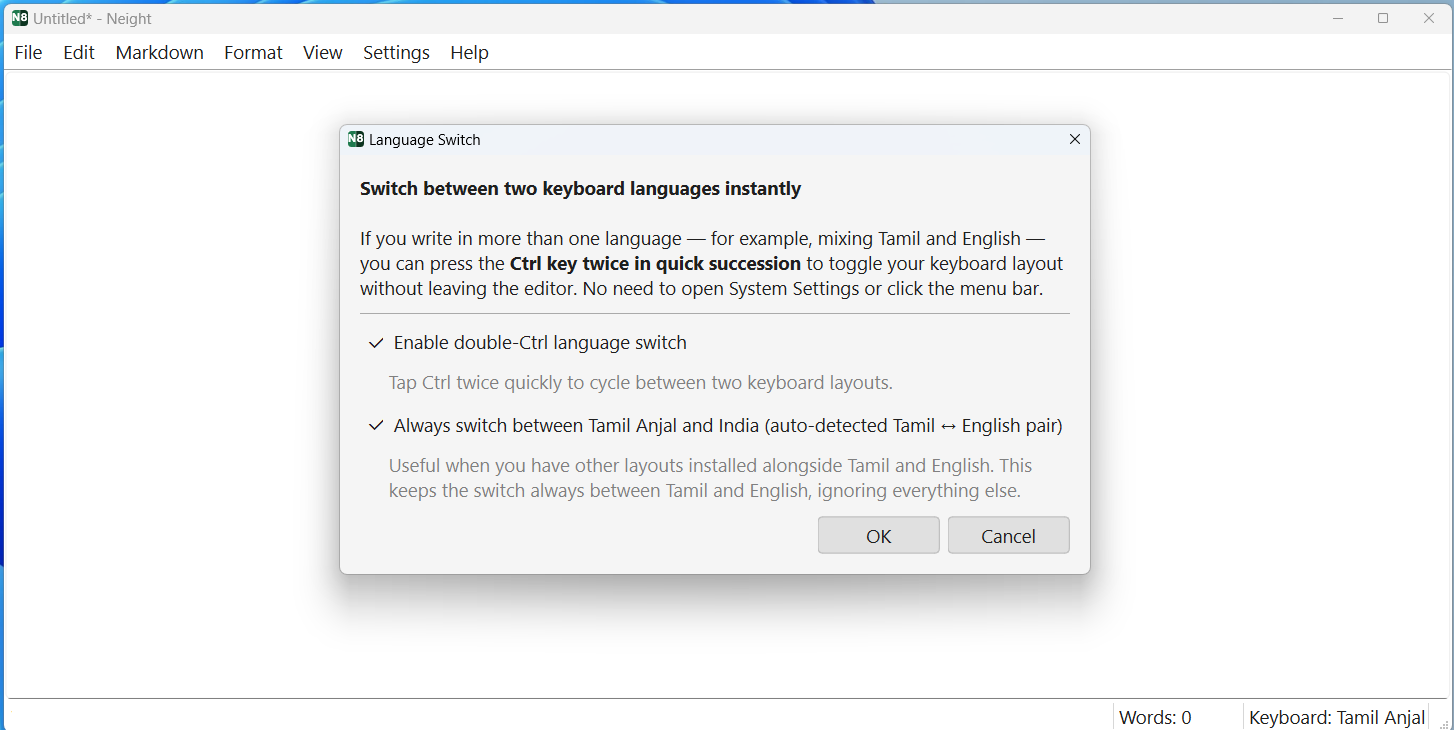Click the Keyboard: Tamil Anjal status entry
The width and height of the screenshot is (1454, 730).
tap(1337, 717)
